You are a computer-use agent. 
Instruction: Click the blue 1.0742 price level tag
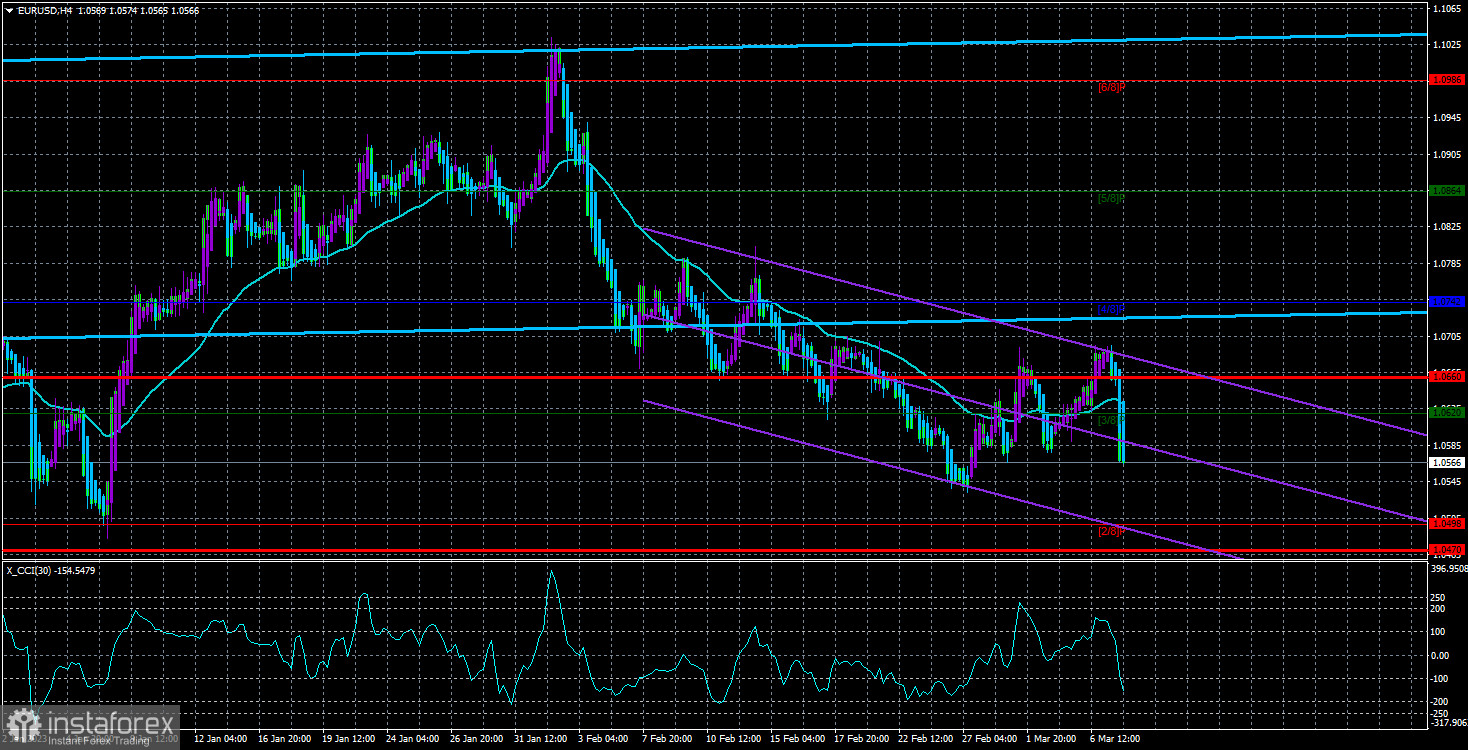click(x=1447, y=301)
